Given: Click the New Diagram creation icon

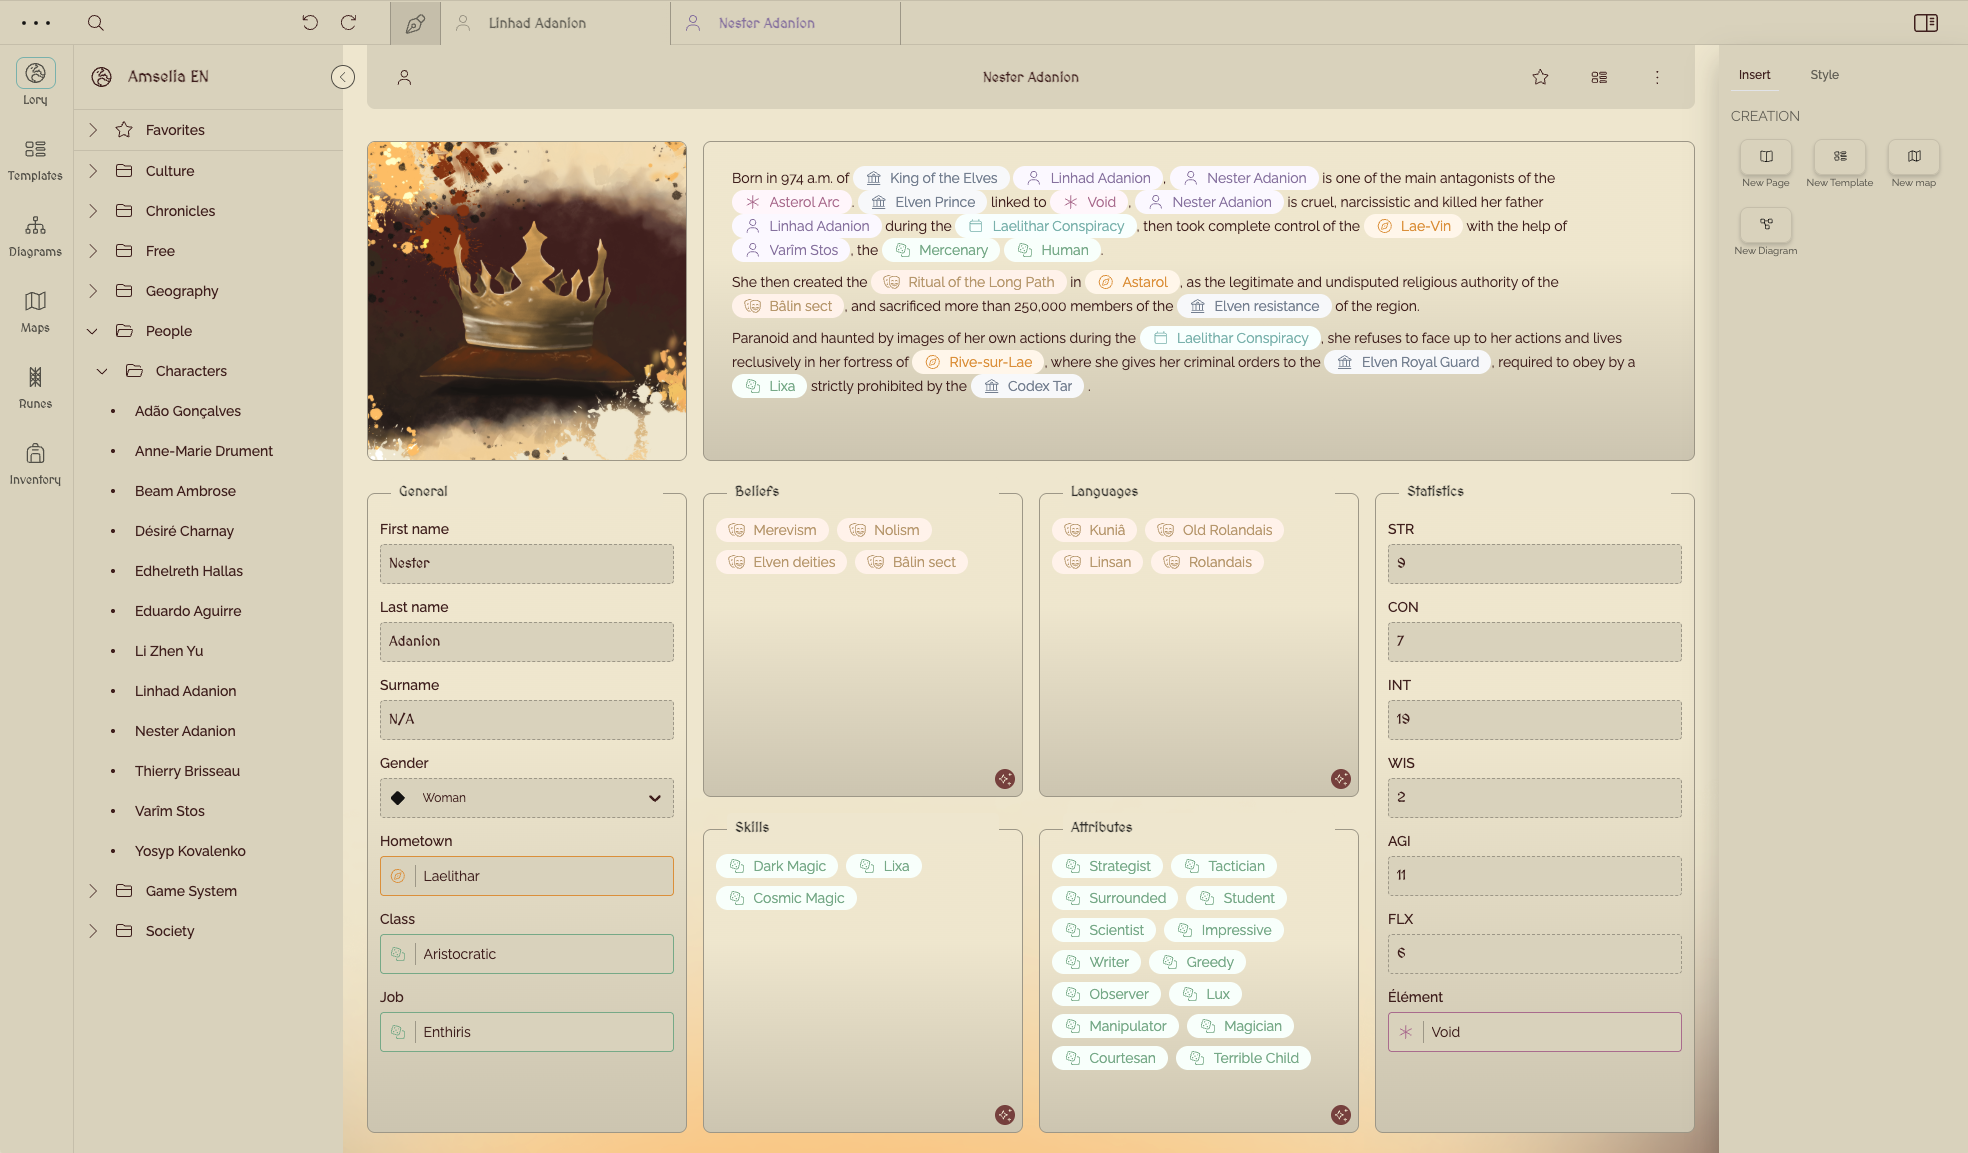Looking at the screenshot, I should 1765,225.
